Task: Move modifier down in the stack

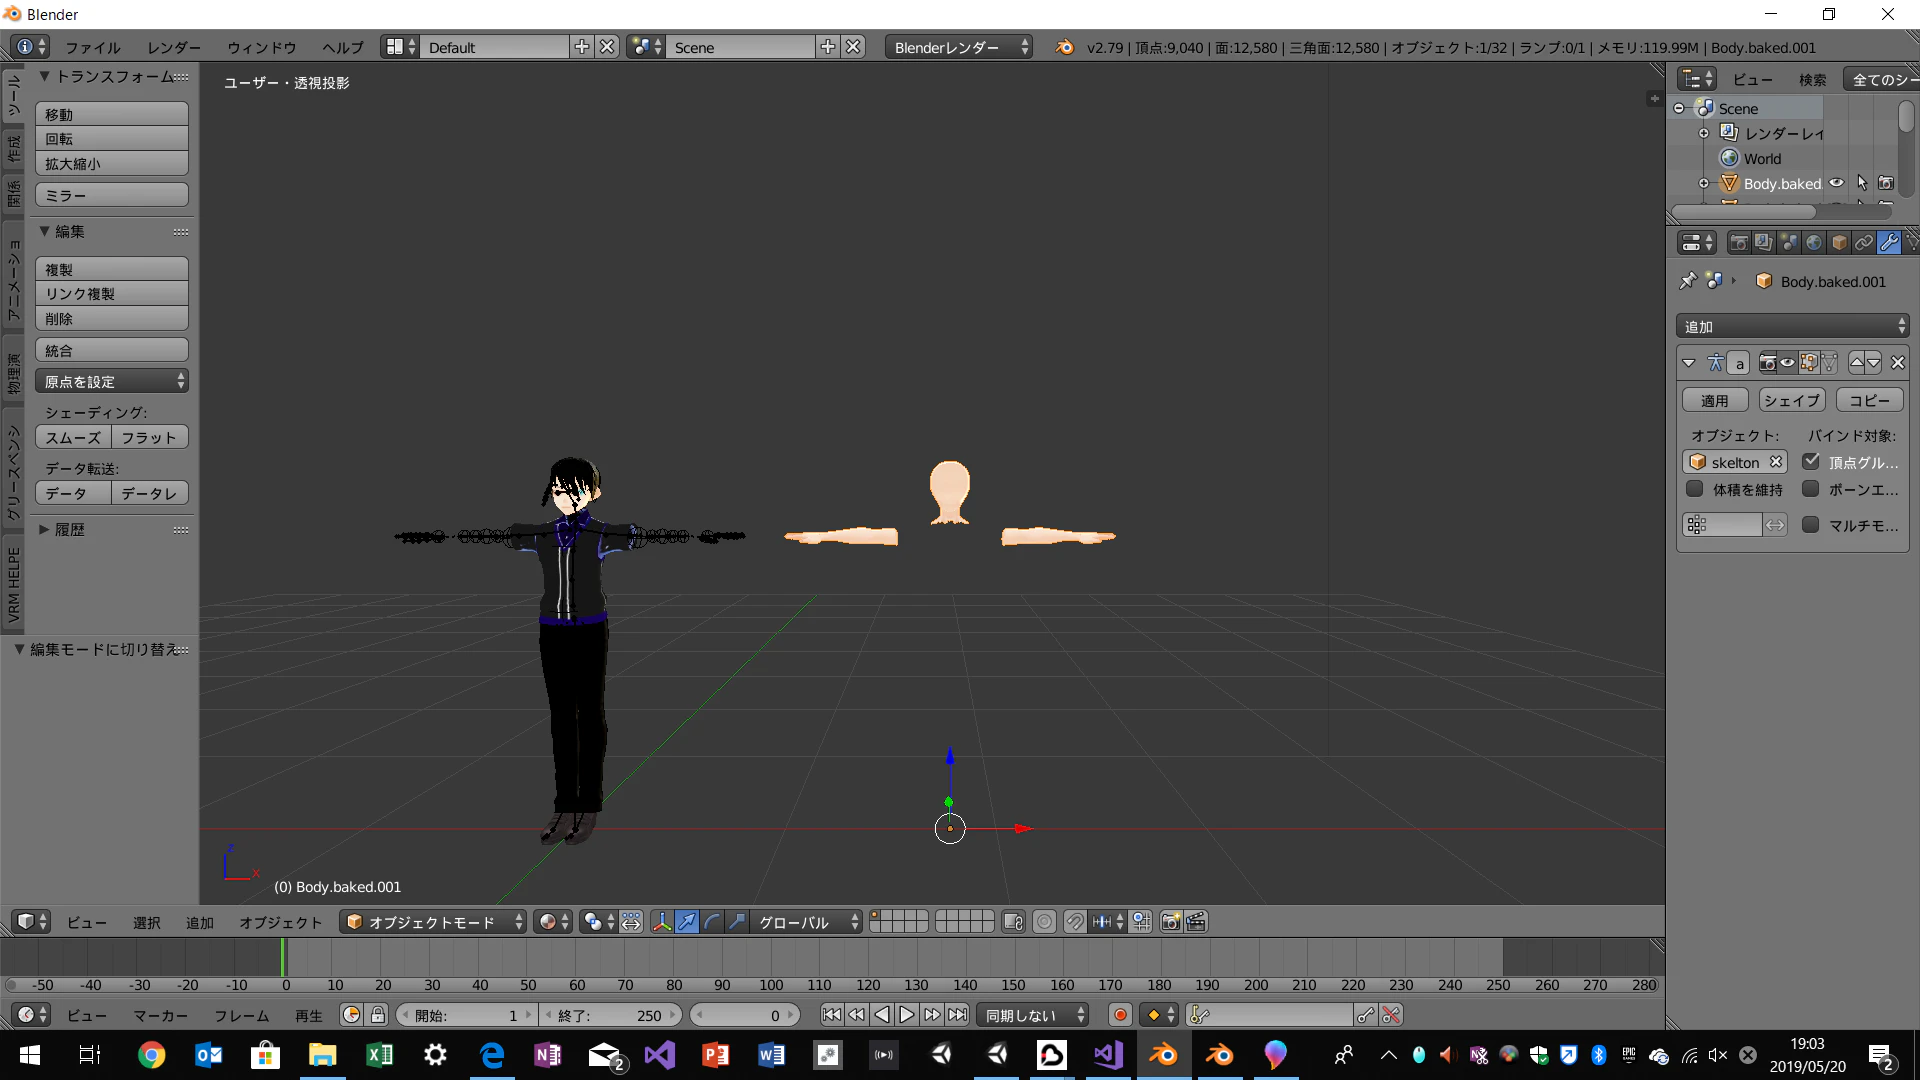Action: pos(1874,363)
